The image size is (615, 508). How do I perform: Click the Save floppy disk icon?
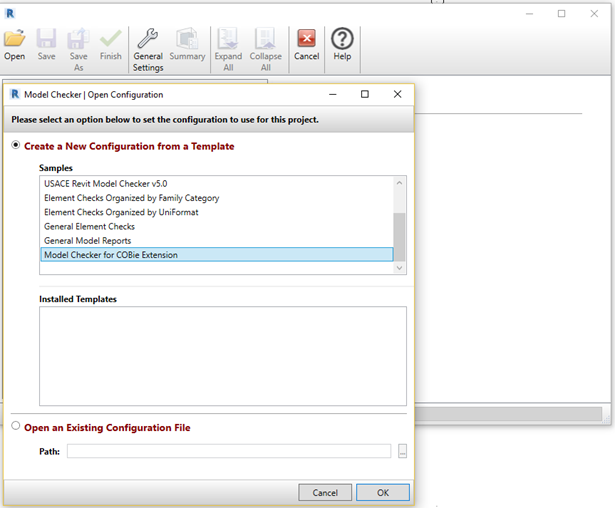pos(46,38)
